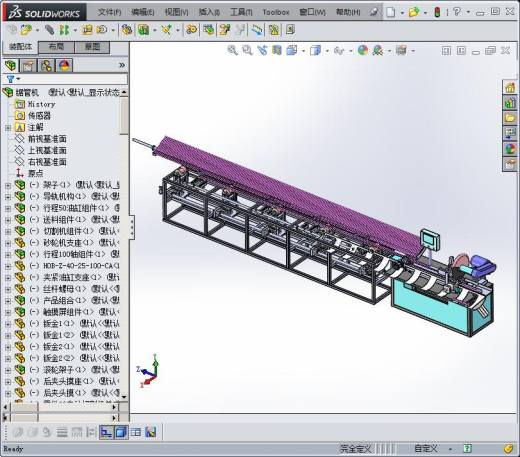
Task: Click the filter funnel icon in tree
Action: point(10,79)
